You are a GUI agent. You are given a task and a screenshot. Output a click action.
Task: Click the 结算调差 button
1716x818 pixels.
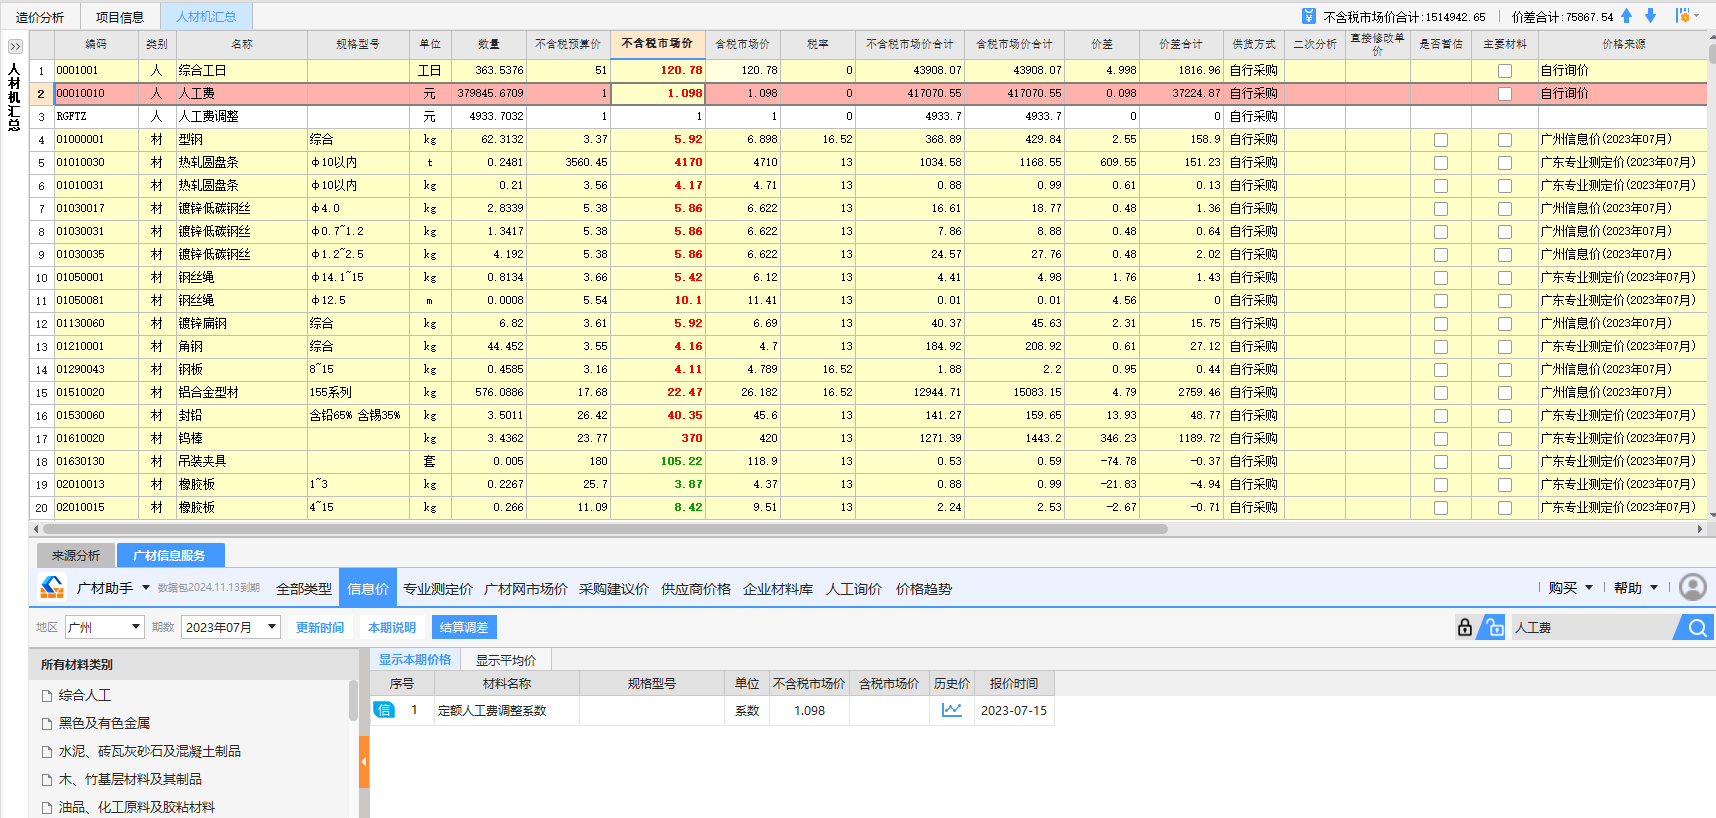tap(464, 627)
